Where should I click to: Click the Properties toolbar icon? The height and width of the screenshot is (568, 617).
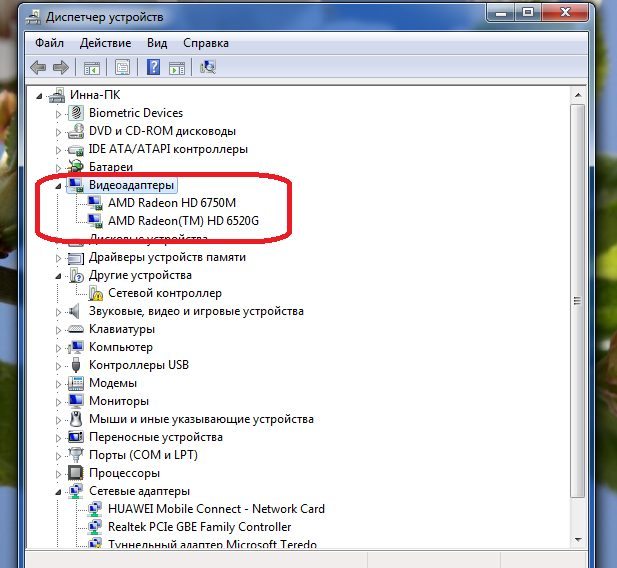click(x=122, y=67)
